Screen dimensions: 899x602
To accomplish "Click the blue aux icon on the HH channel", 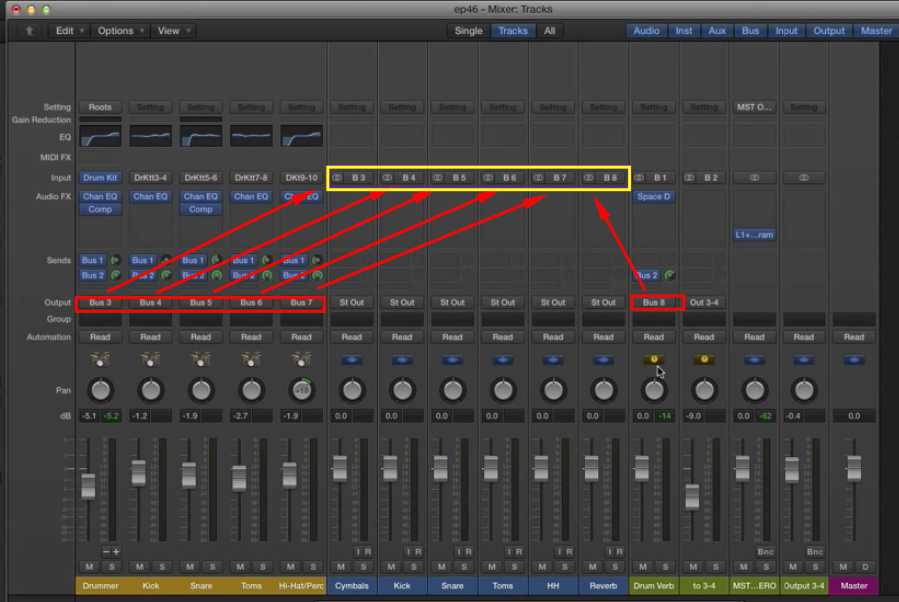I will coord(553,360).
